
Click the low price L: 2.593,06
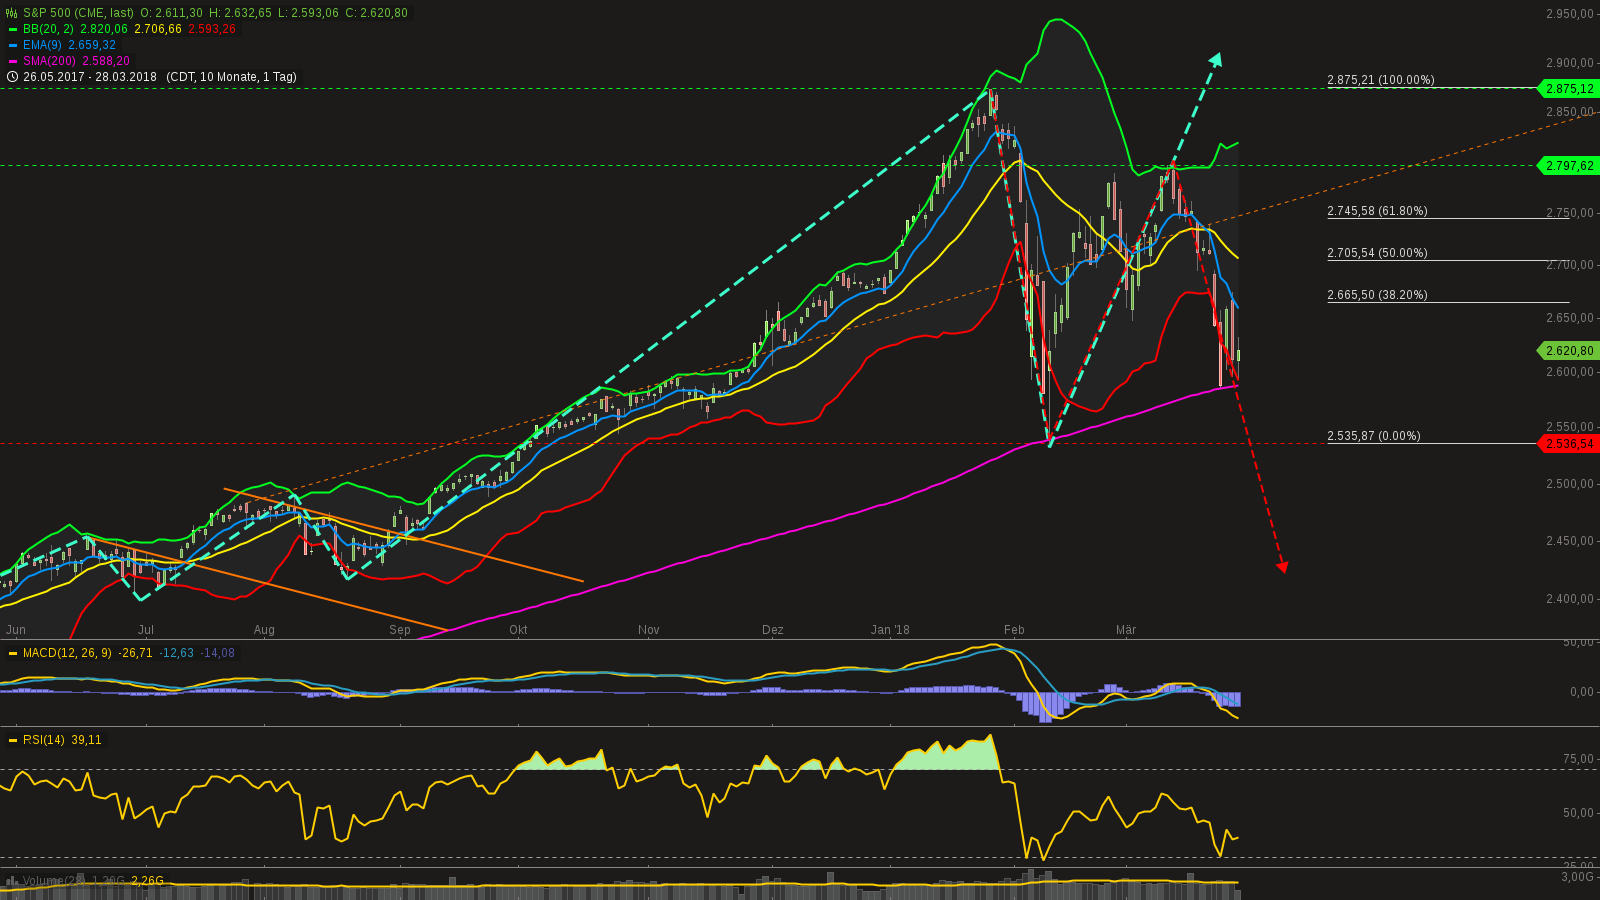(x=308, y=13)
